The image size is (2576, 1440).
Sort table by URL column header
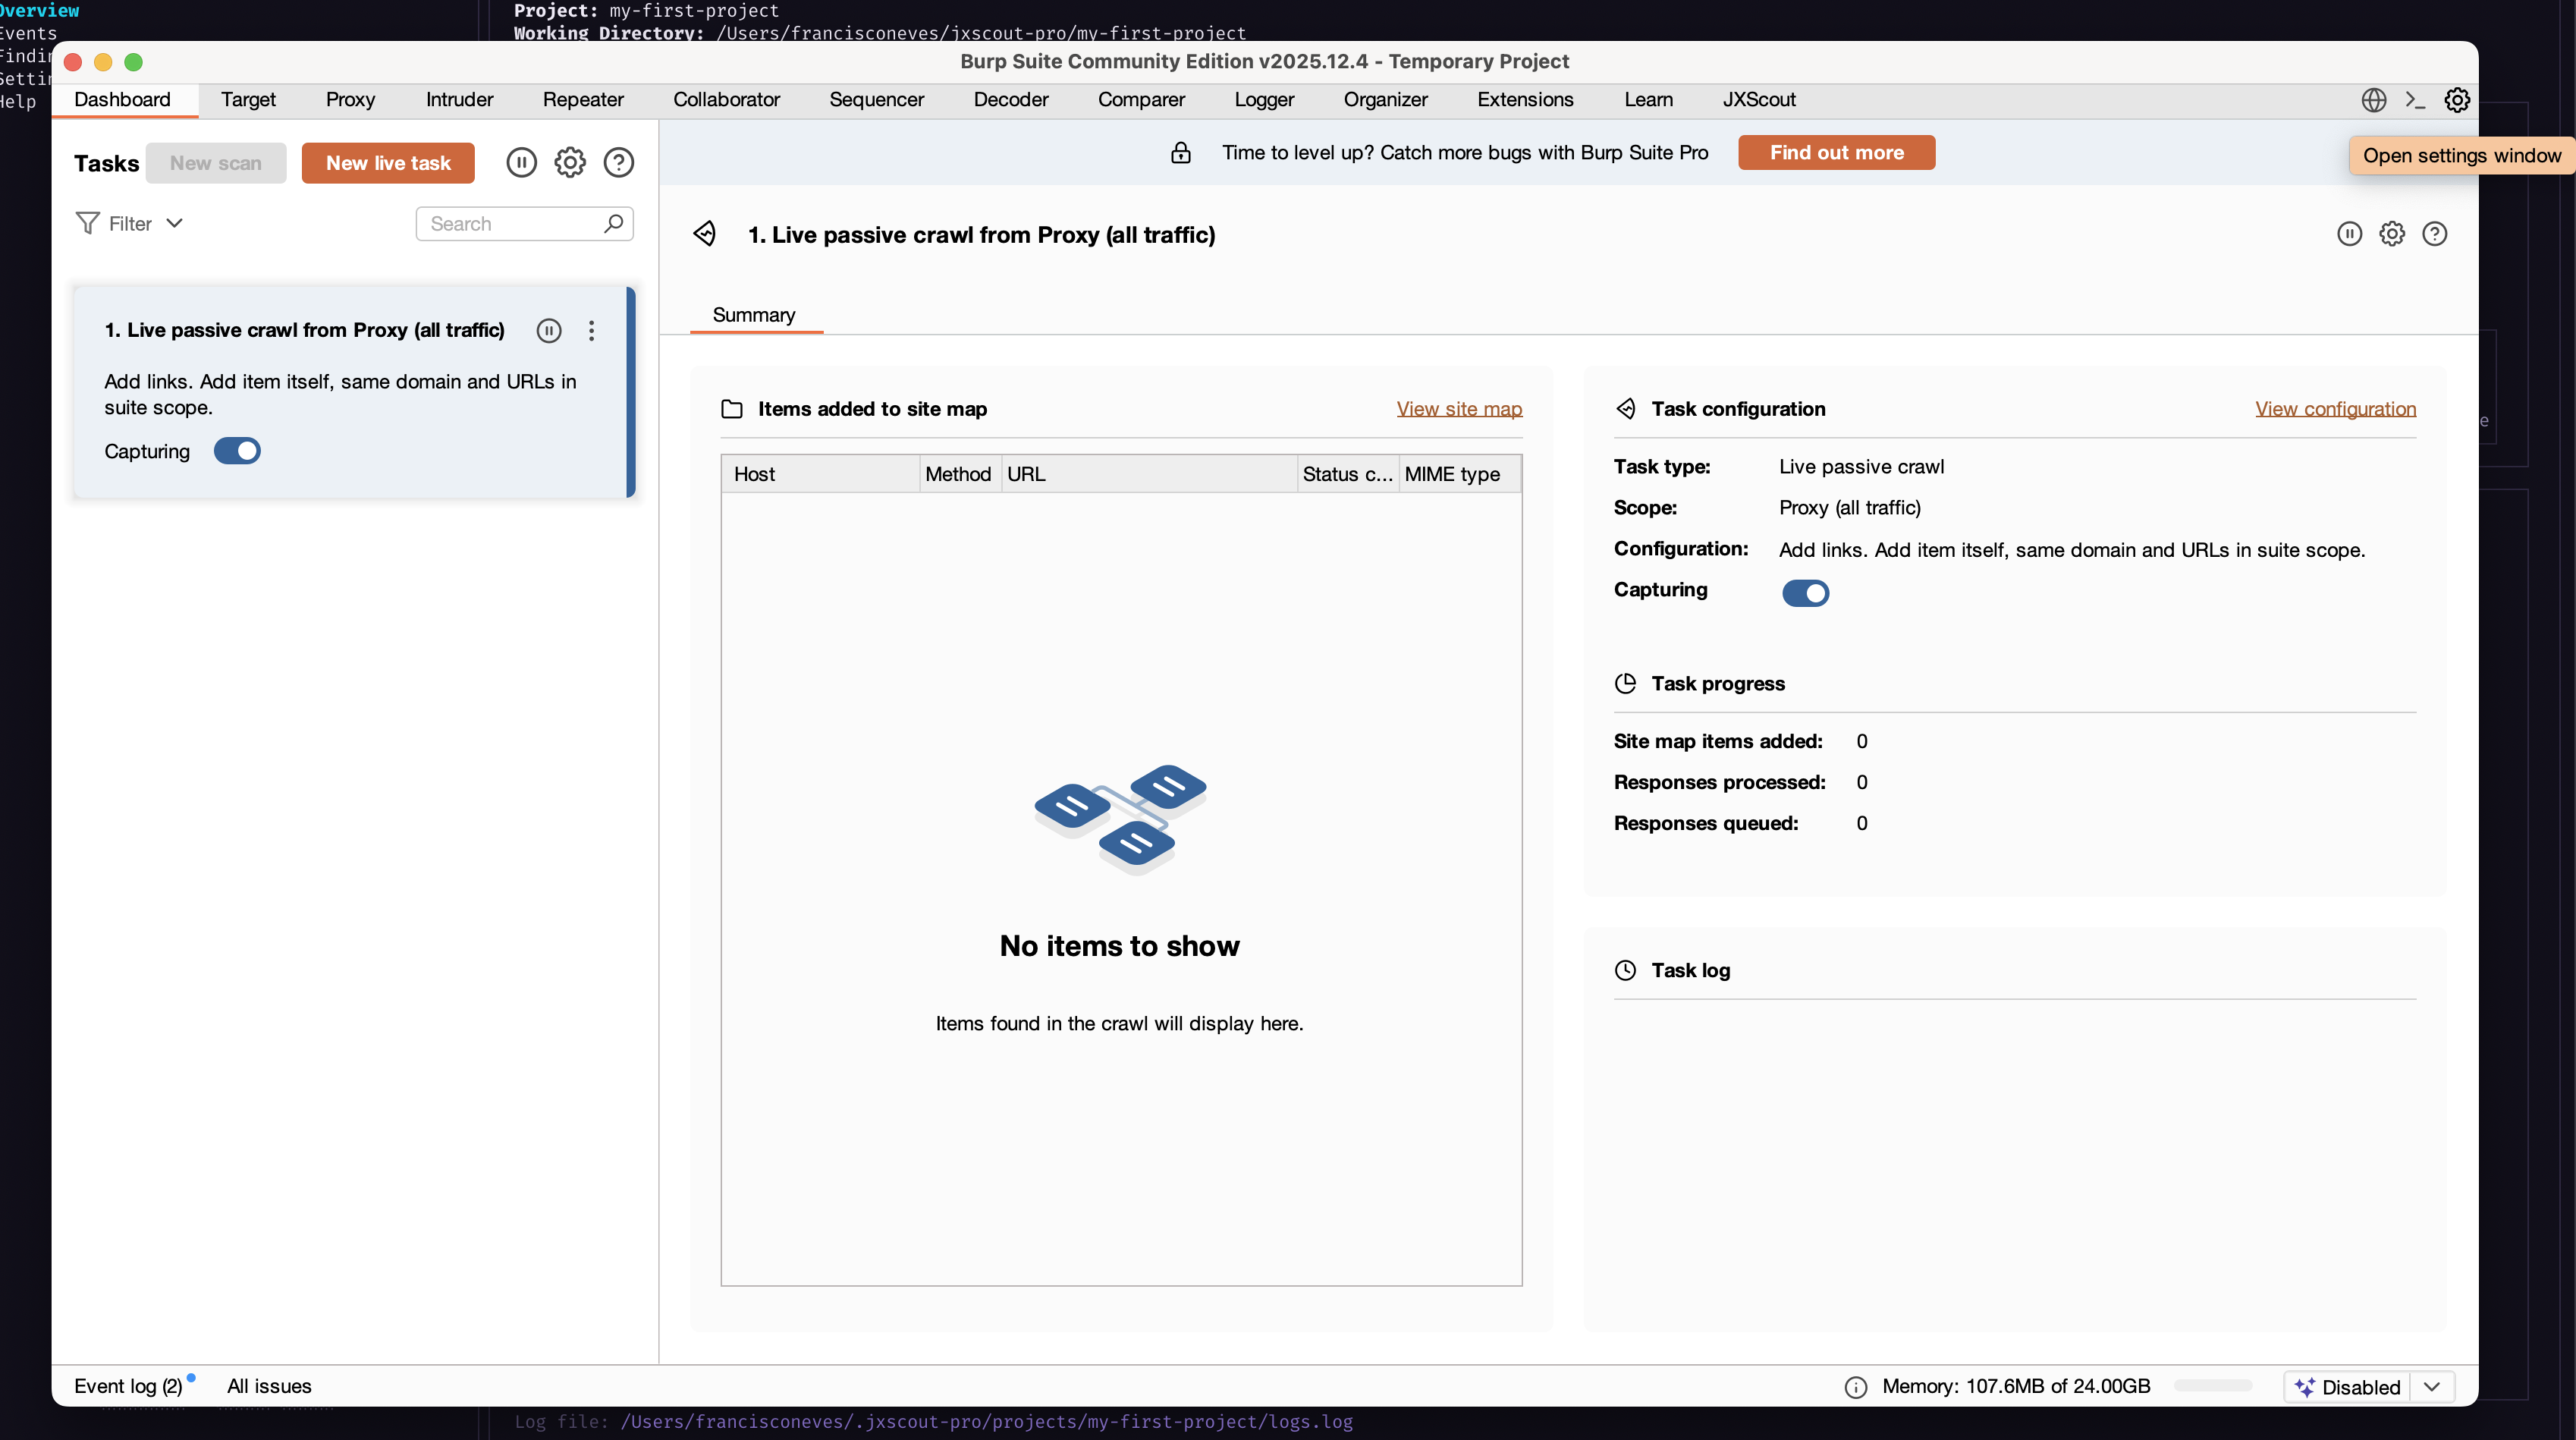click(1149, 474)
